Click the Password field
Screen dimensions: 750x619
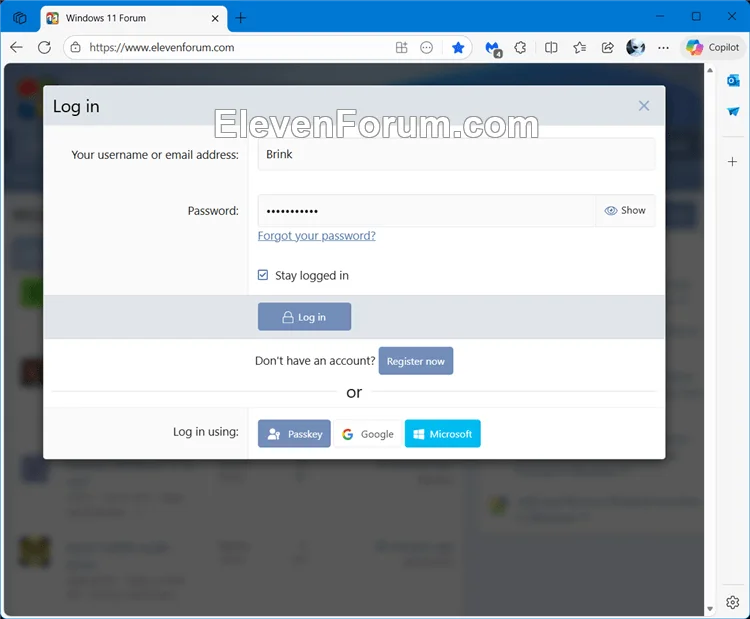pyautogui.click(x=427, y=210)
